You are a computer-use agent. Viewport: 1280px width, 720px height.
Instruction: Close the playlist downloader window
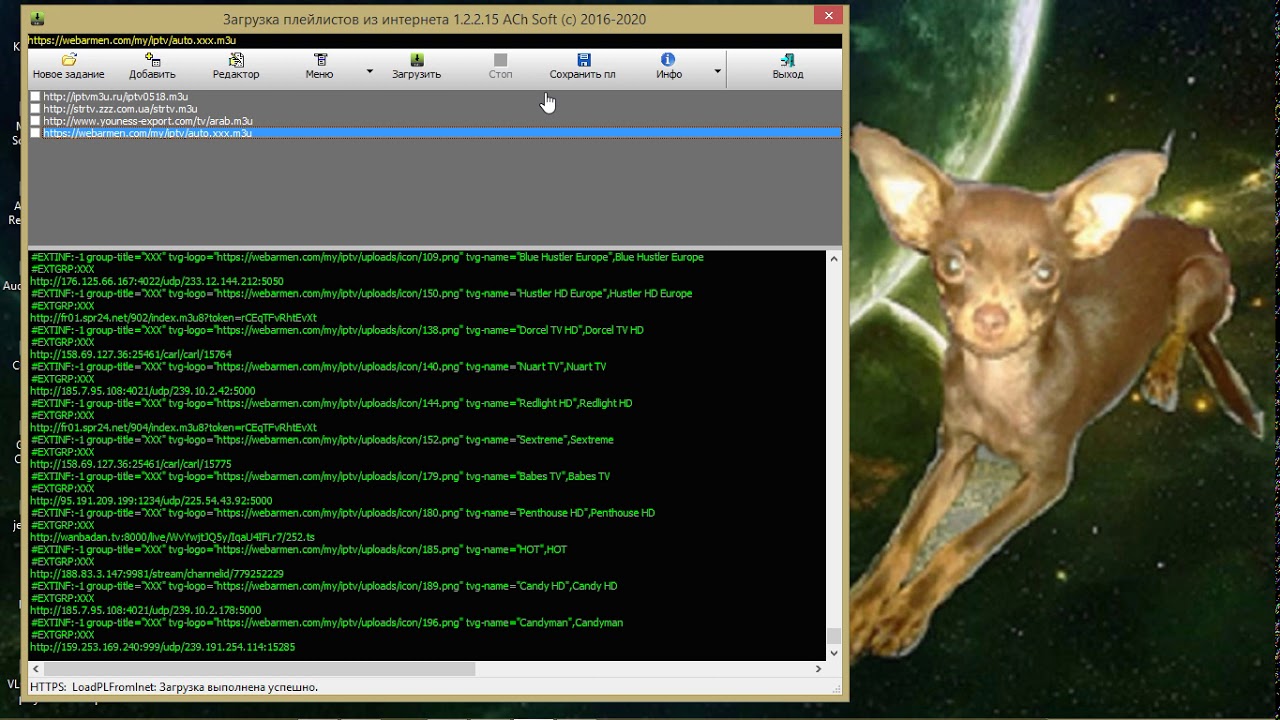click(827, 15)
